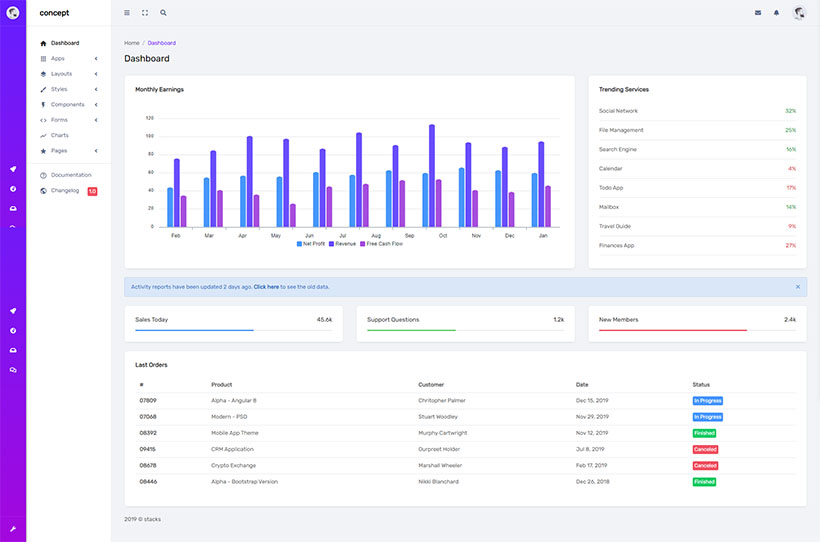Viewport: 820px width, 542px height.
Task: Click the wrench icon at sidebar bottom
Action: pyautogui.click(x=13, y=529)
